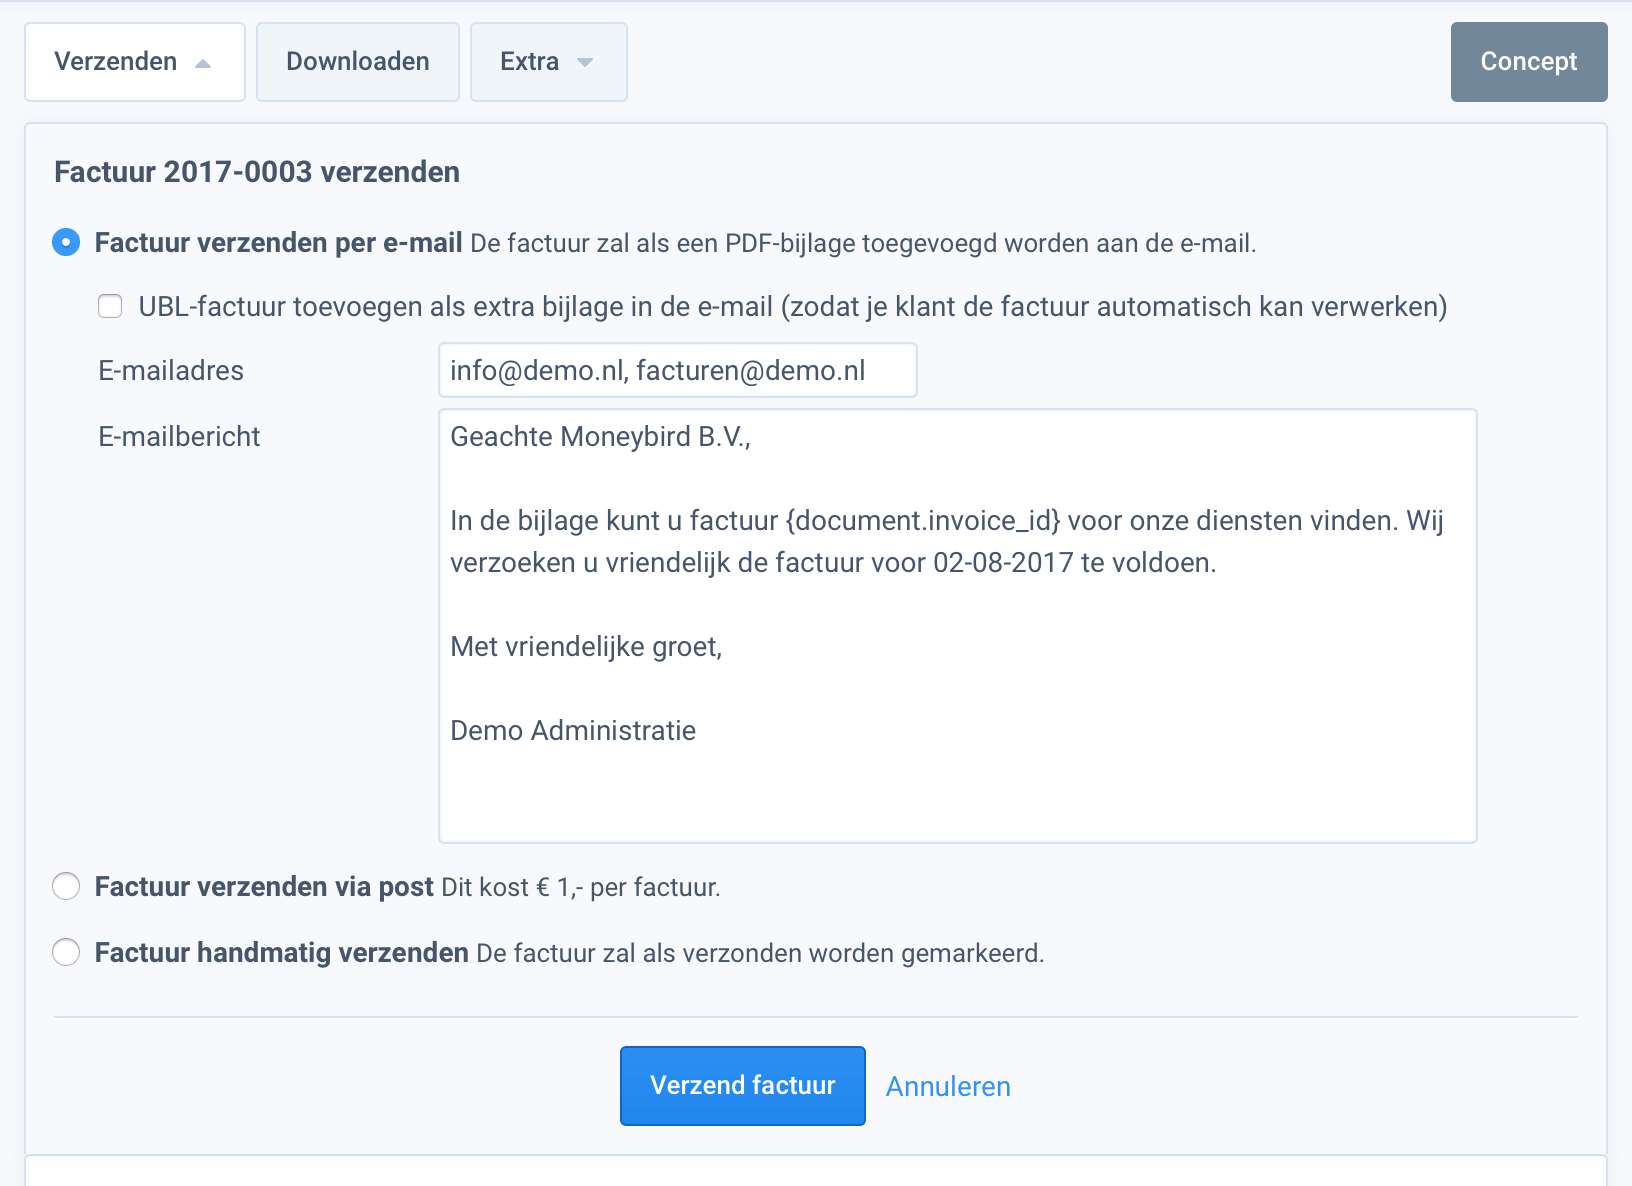The image size is (1632, 1186).
Task: Select the 'Factuur verzenden per e-mail' radio button
Action: point(65,242)
